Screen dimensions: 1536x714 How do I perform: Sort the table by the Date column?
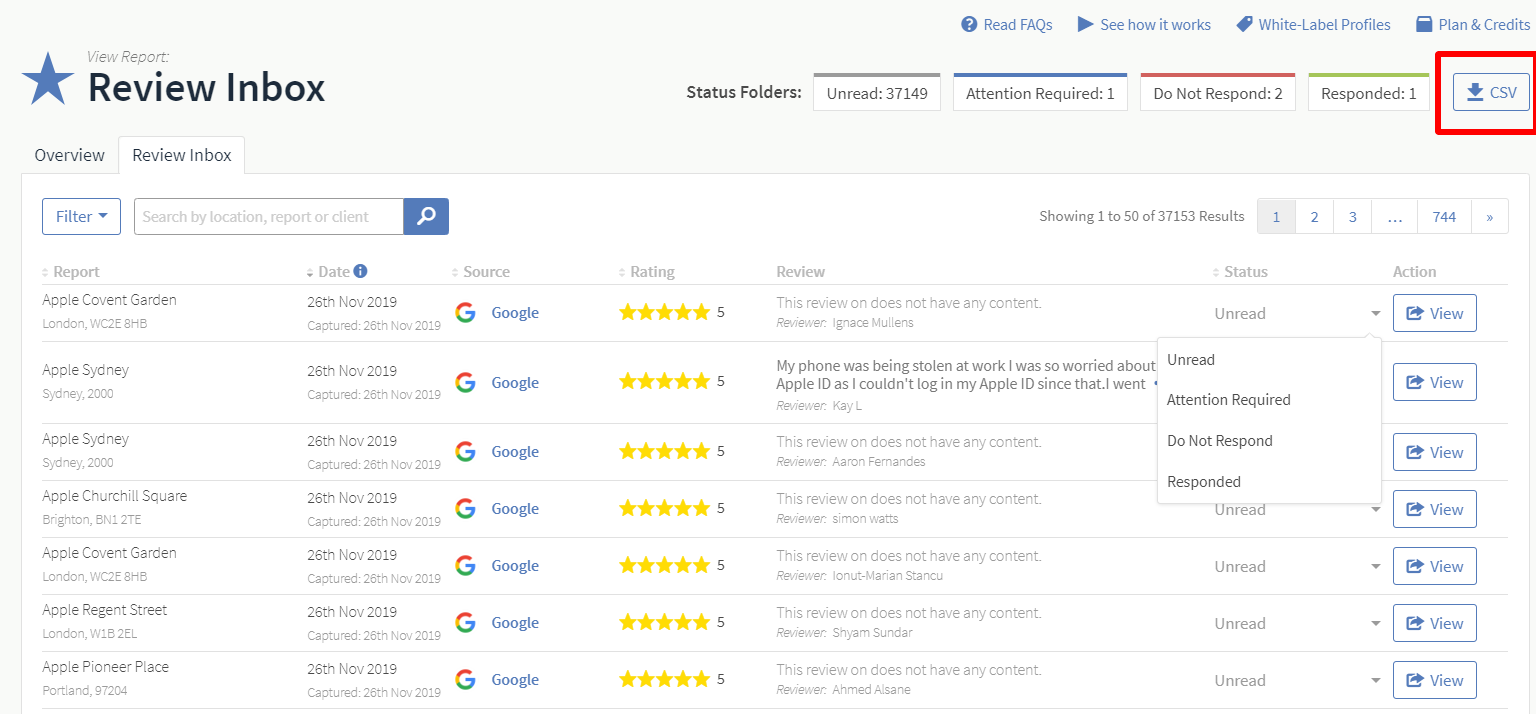329,272
